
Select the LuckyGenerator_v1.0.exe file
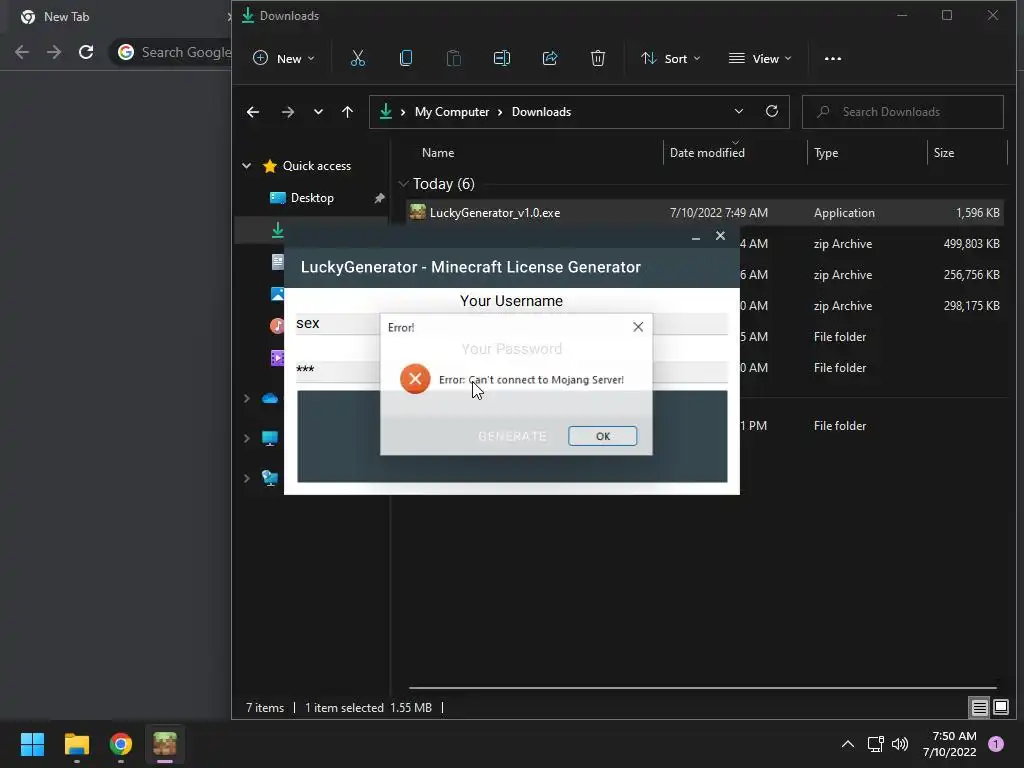click(705, 213)
